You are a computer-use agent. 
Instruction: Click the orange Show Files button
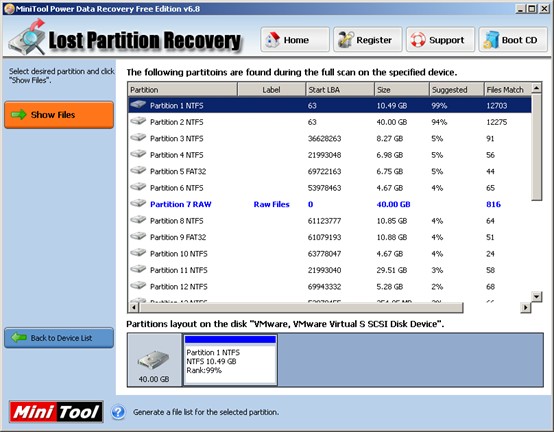click(59, 115)
